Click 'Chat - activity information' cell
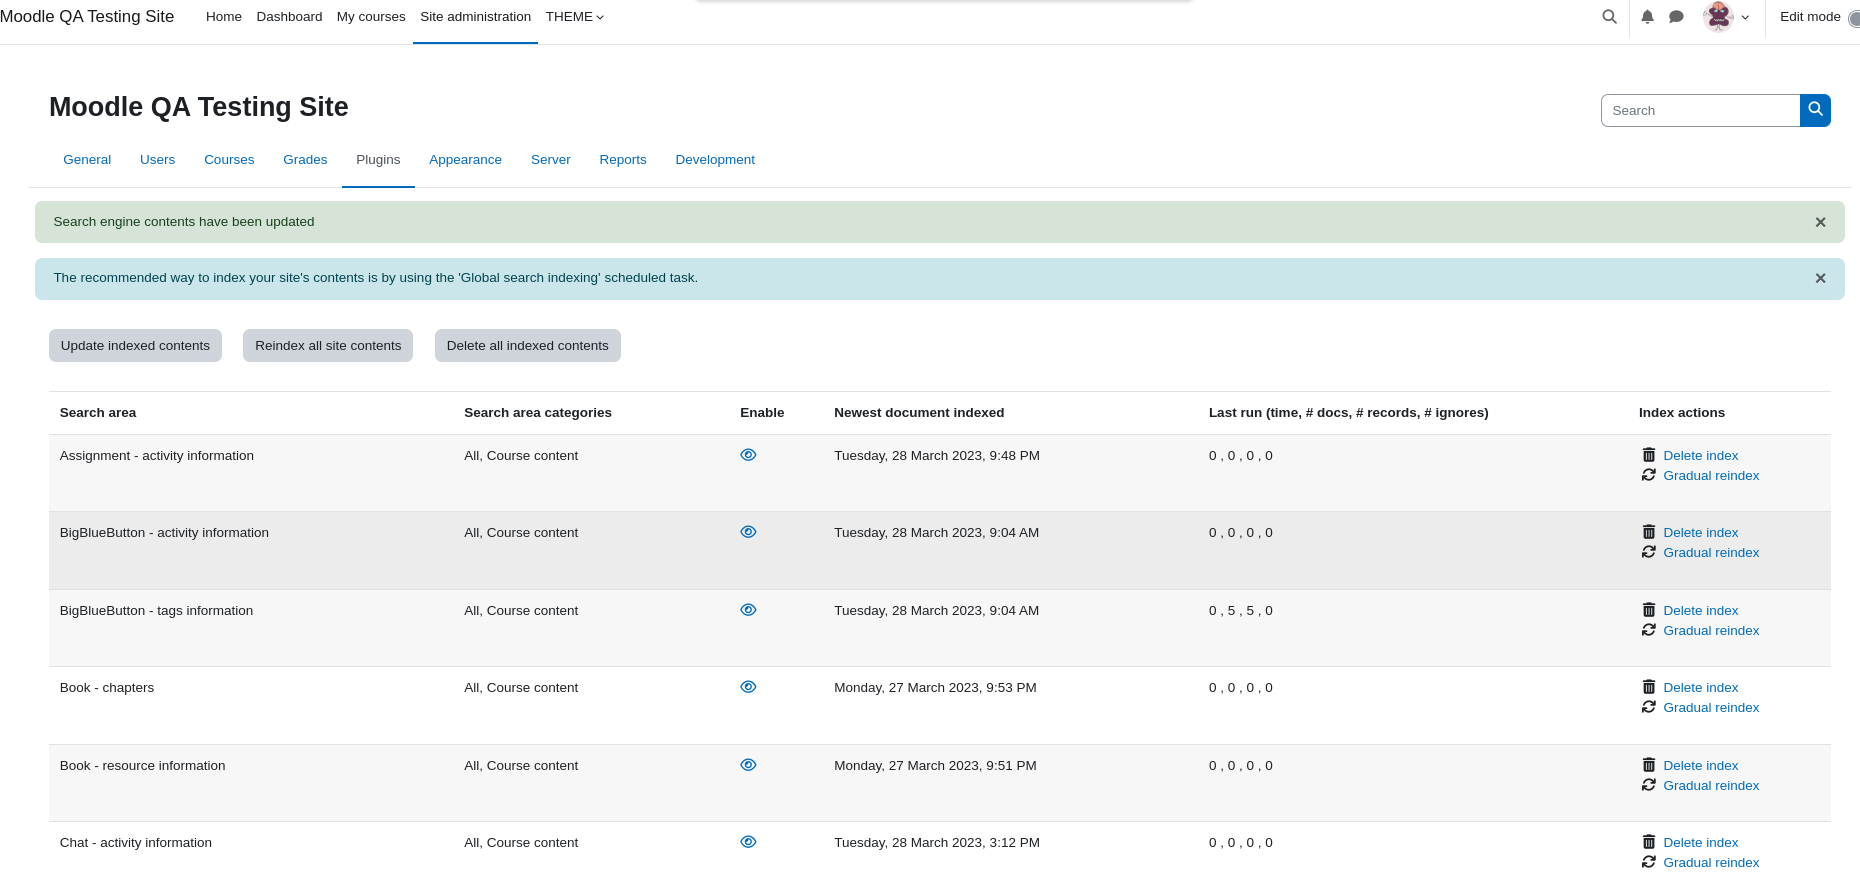Image resolution: width=1860 pixels, height=882 pixels. click(x=136, y=843)
